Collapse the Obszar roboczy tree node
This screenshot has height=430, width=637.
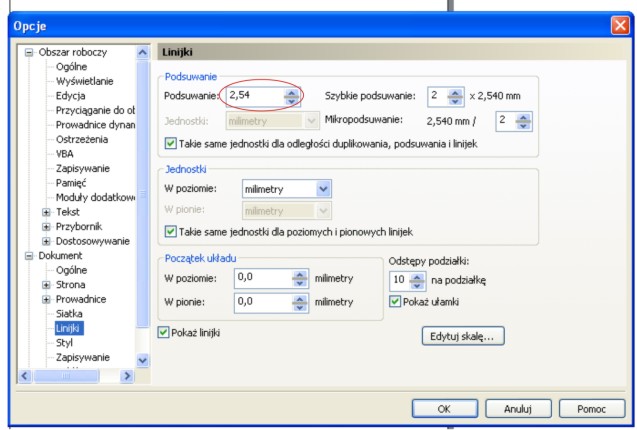[x=29, y=52]
